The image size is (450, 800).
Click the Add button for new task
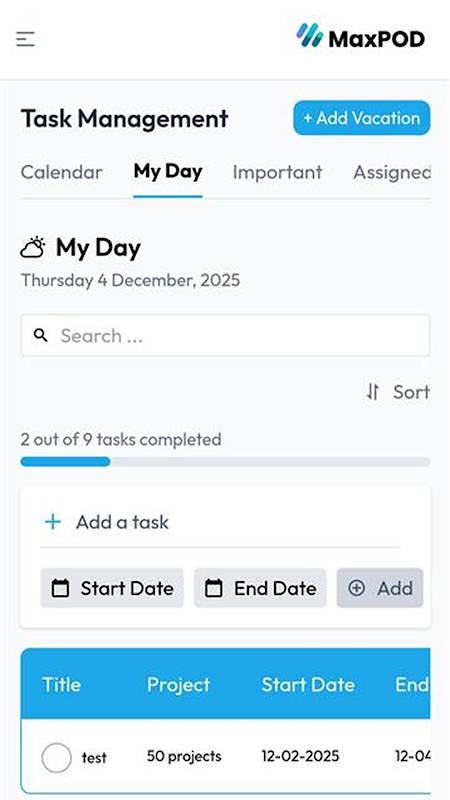coord(380,588)
